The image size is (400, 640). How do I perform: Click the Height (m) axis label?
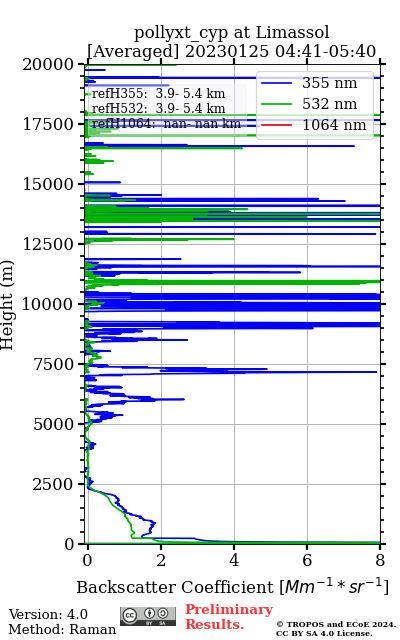coord(7,305)
